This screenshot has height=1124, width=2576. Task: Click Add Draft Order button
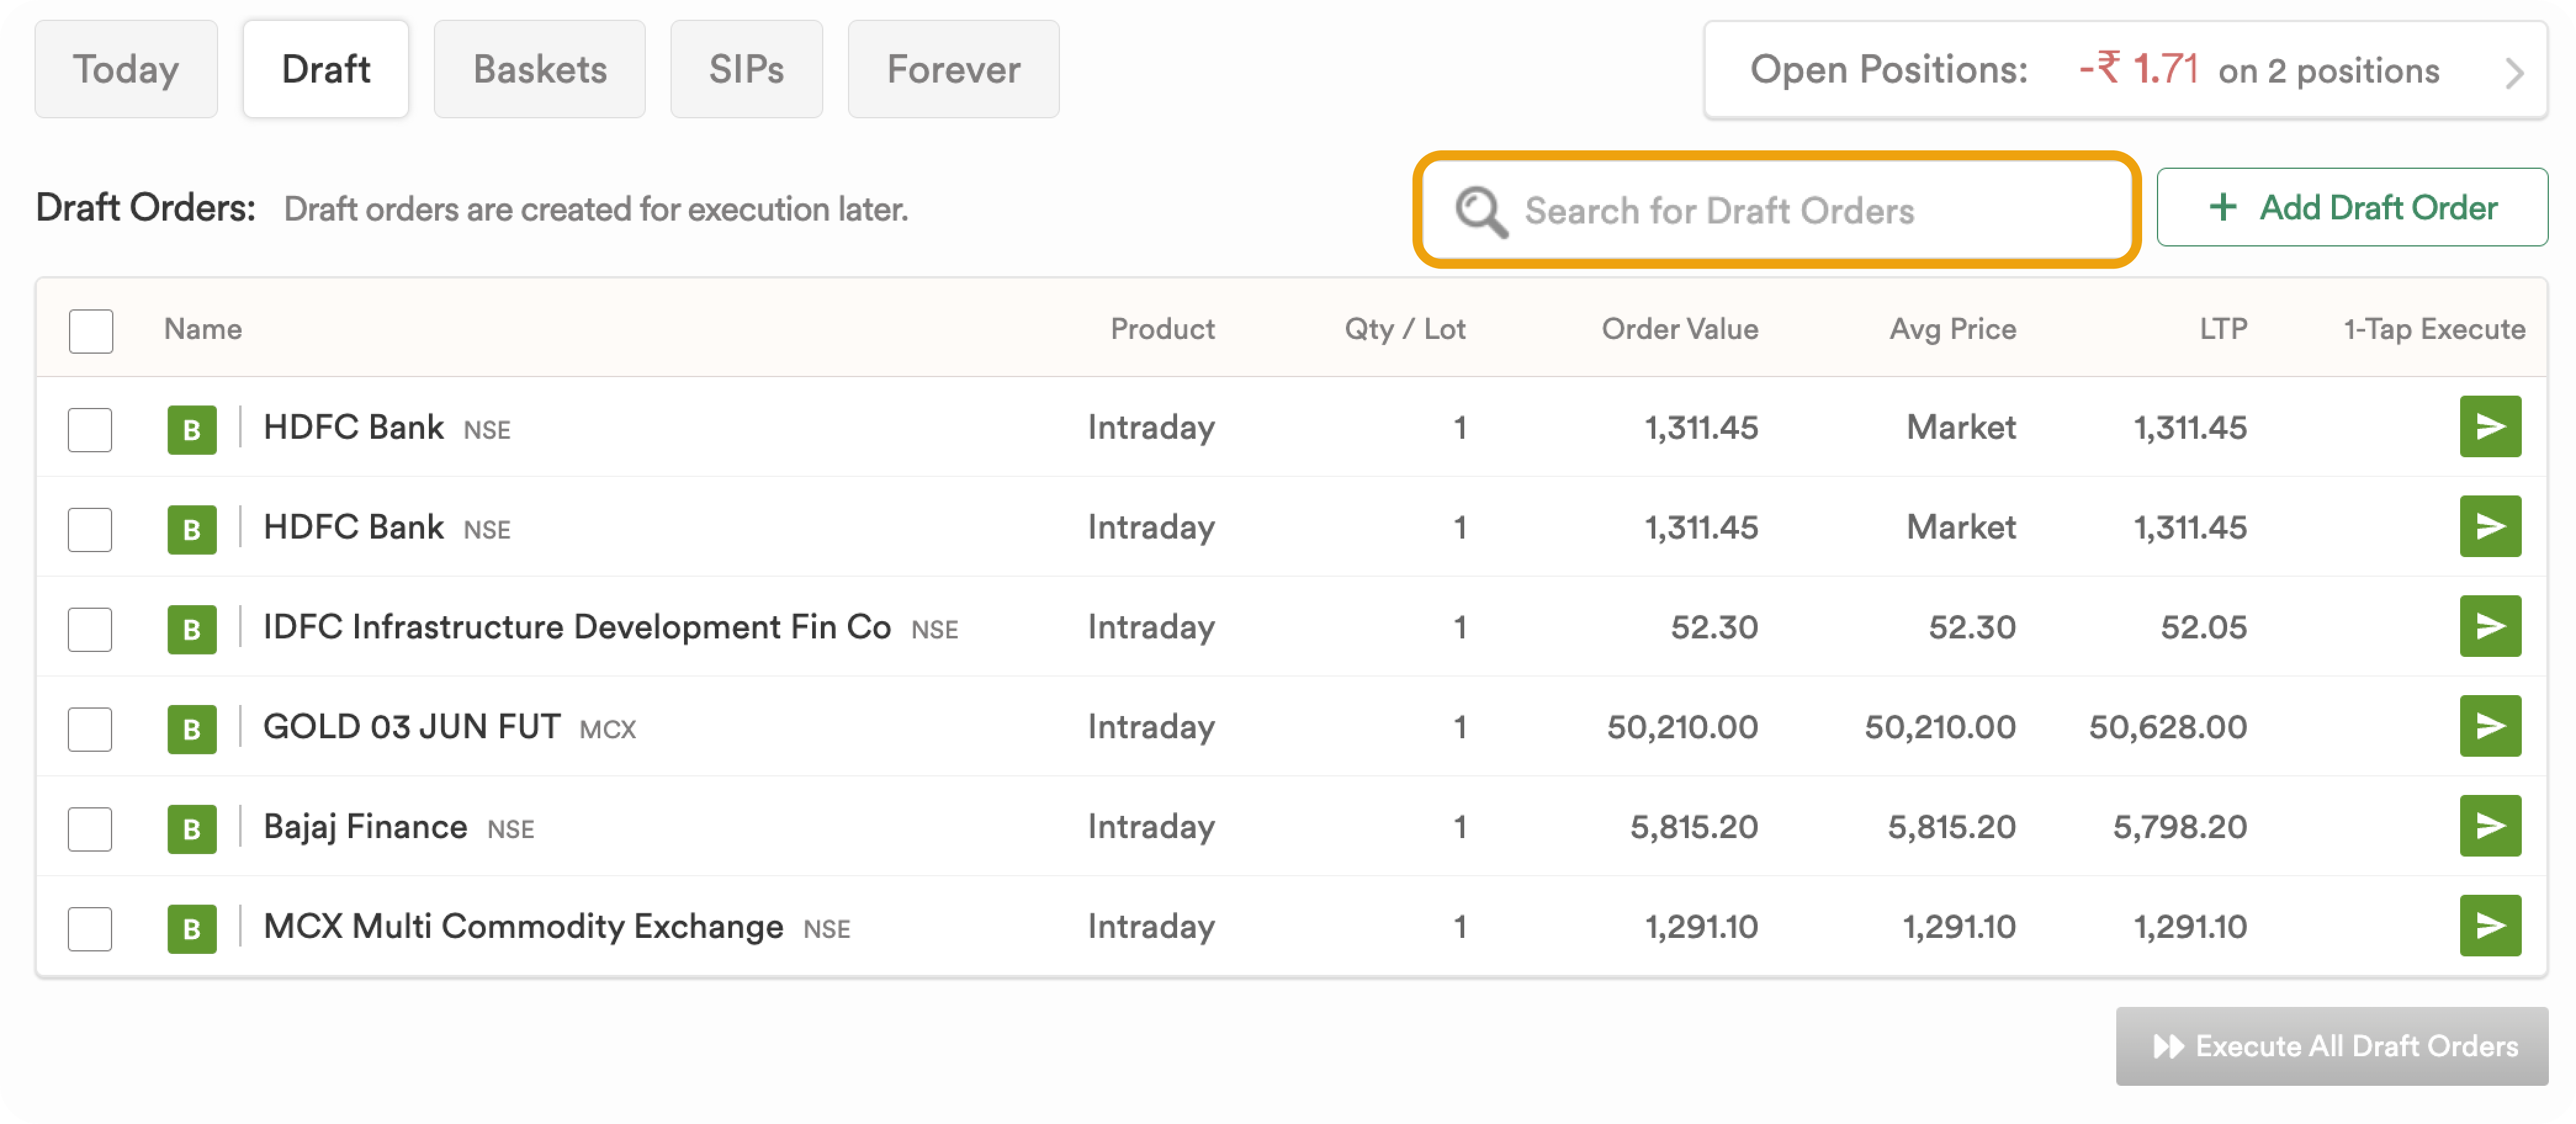(x=2352, y=207)
